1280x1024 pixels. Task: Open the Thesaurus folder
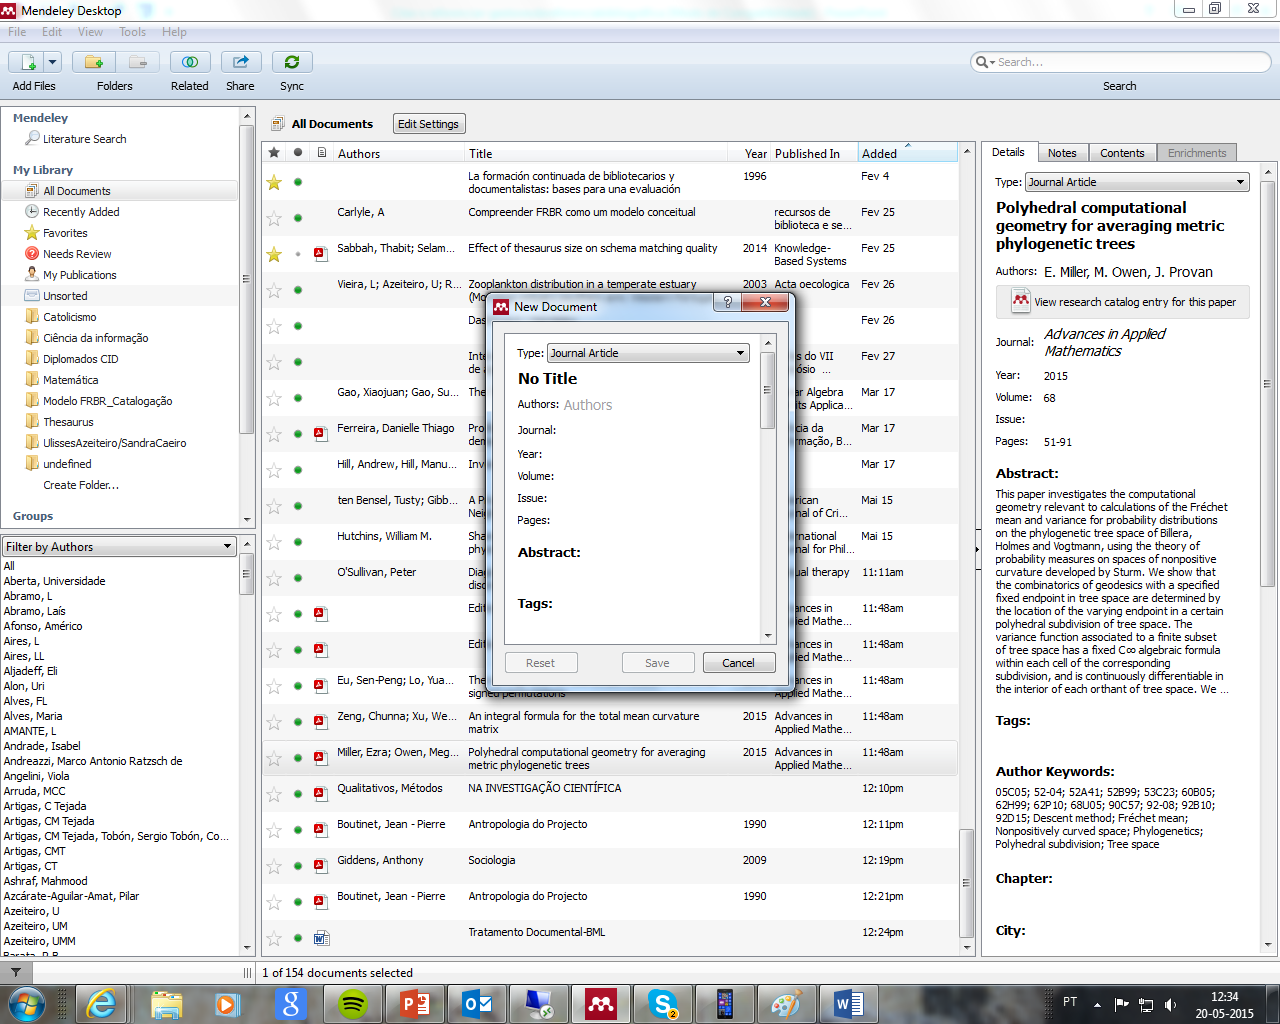point(68,422)
